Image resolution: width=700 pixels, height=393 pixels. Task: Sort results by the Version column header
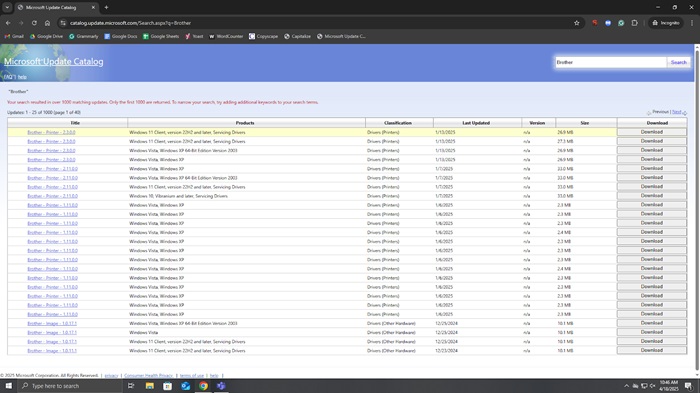click(537, 123)
